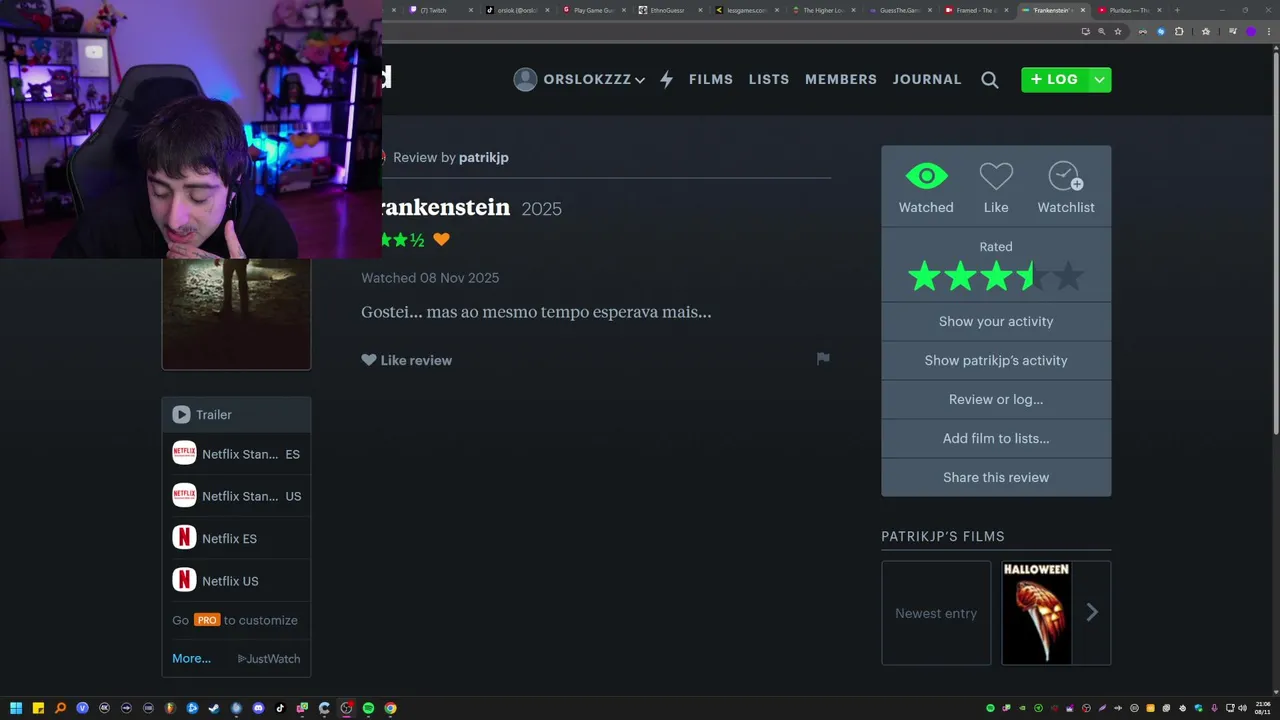Toggle the Watched eye icon
The image size is (1280, 720).
click(x=926, y=177)
